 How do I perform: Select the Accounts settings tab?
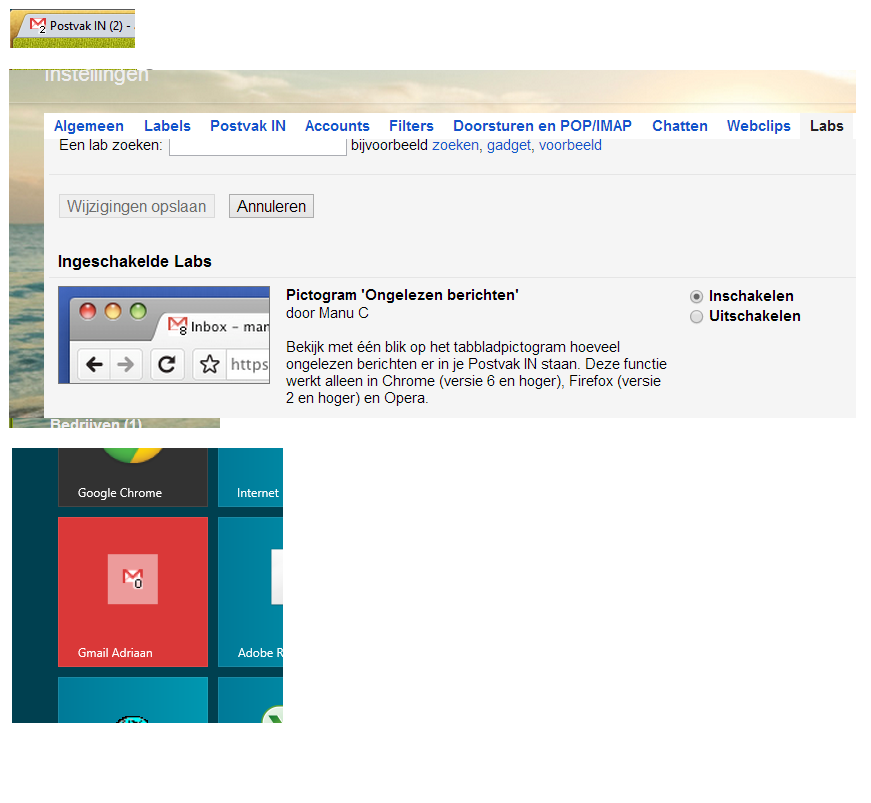coord(337,126)
